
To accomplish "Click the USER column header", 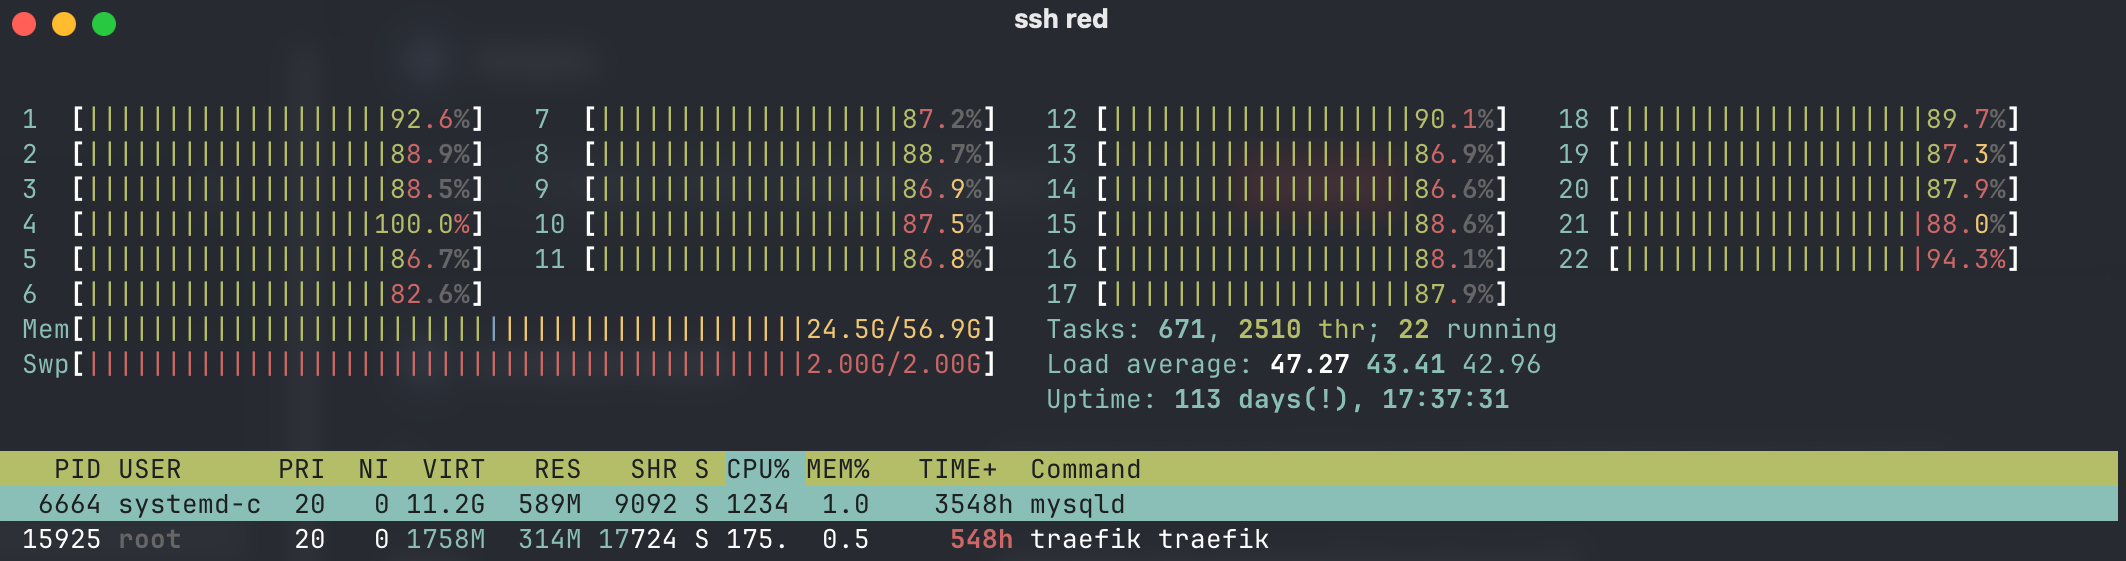I will coord(150,469).
